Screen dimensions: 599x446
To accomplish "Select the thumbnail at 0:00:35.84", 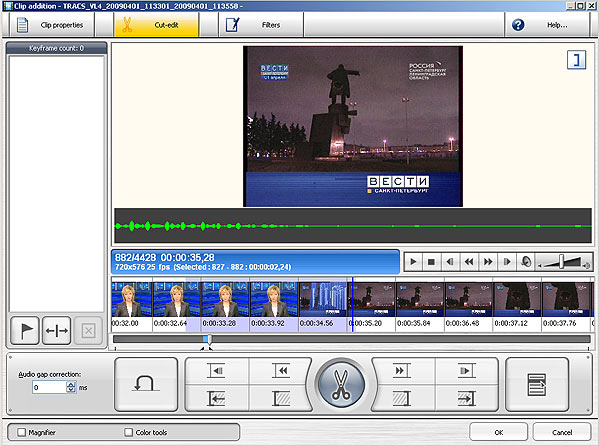I will coord(420,299).
